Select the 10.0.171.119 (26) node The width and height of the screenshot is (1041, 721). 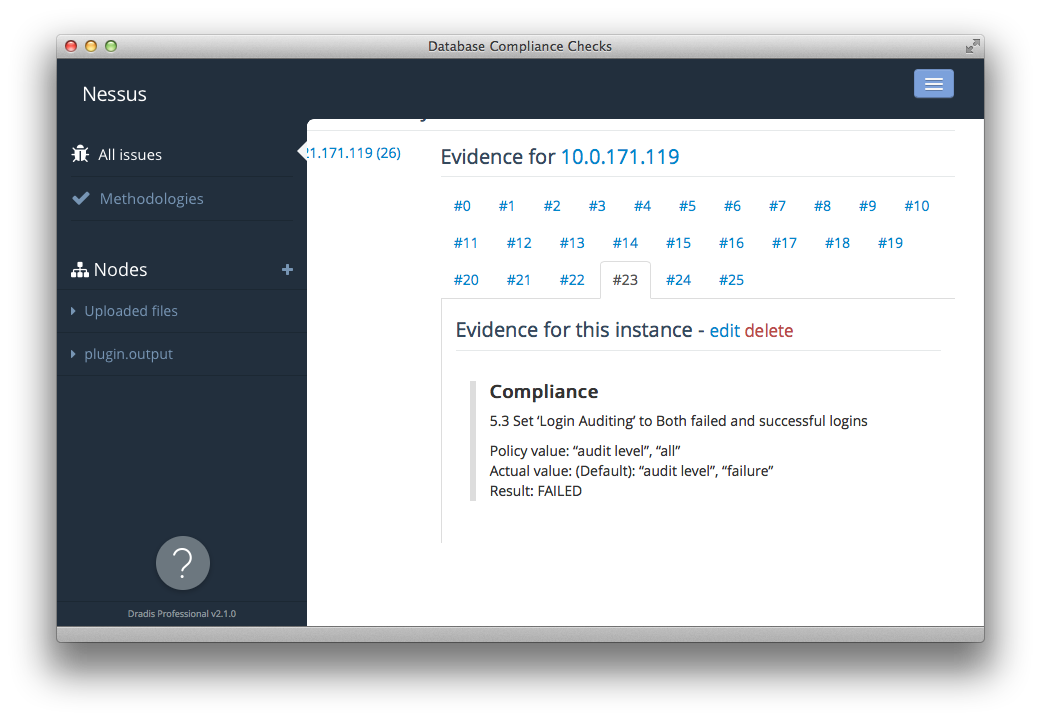tap(350, 152)
